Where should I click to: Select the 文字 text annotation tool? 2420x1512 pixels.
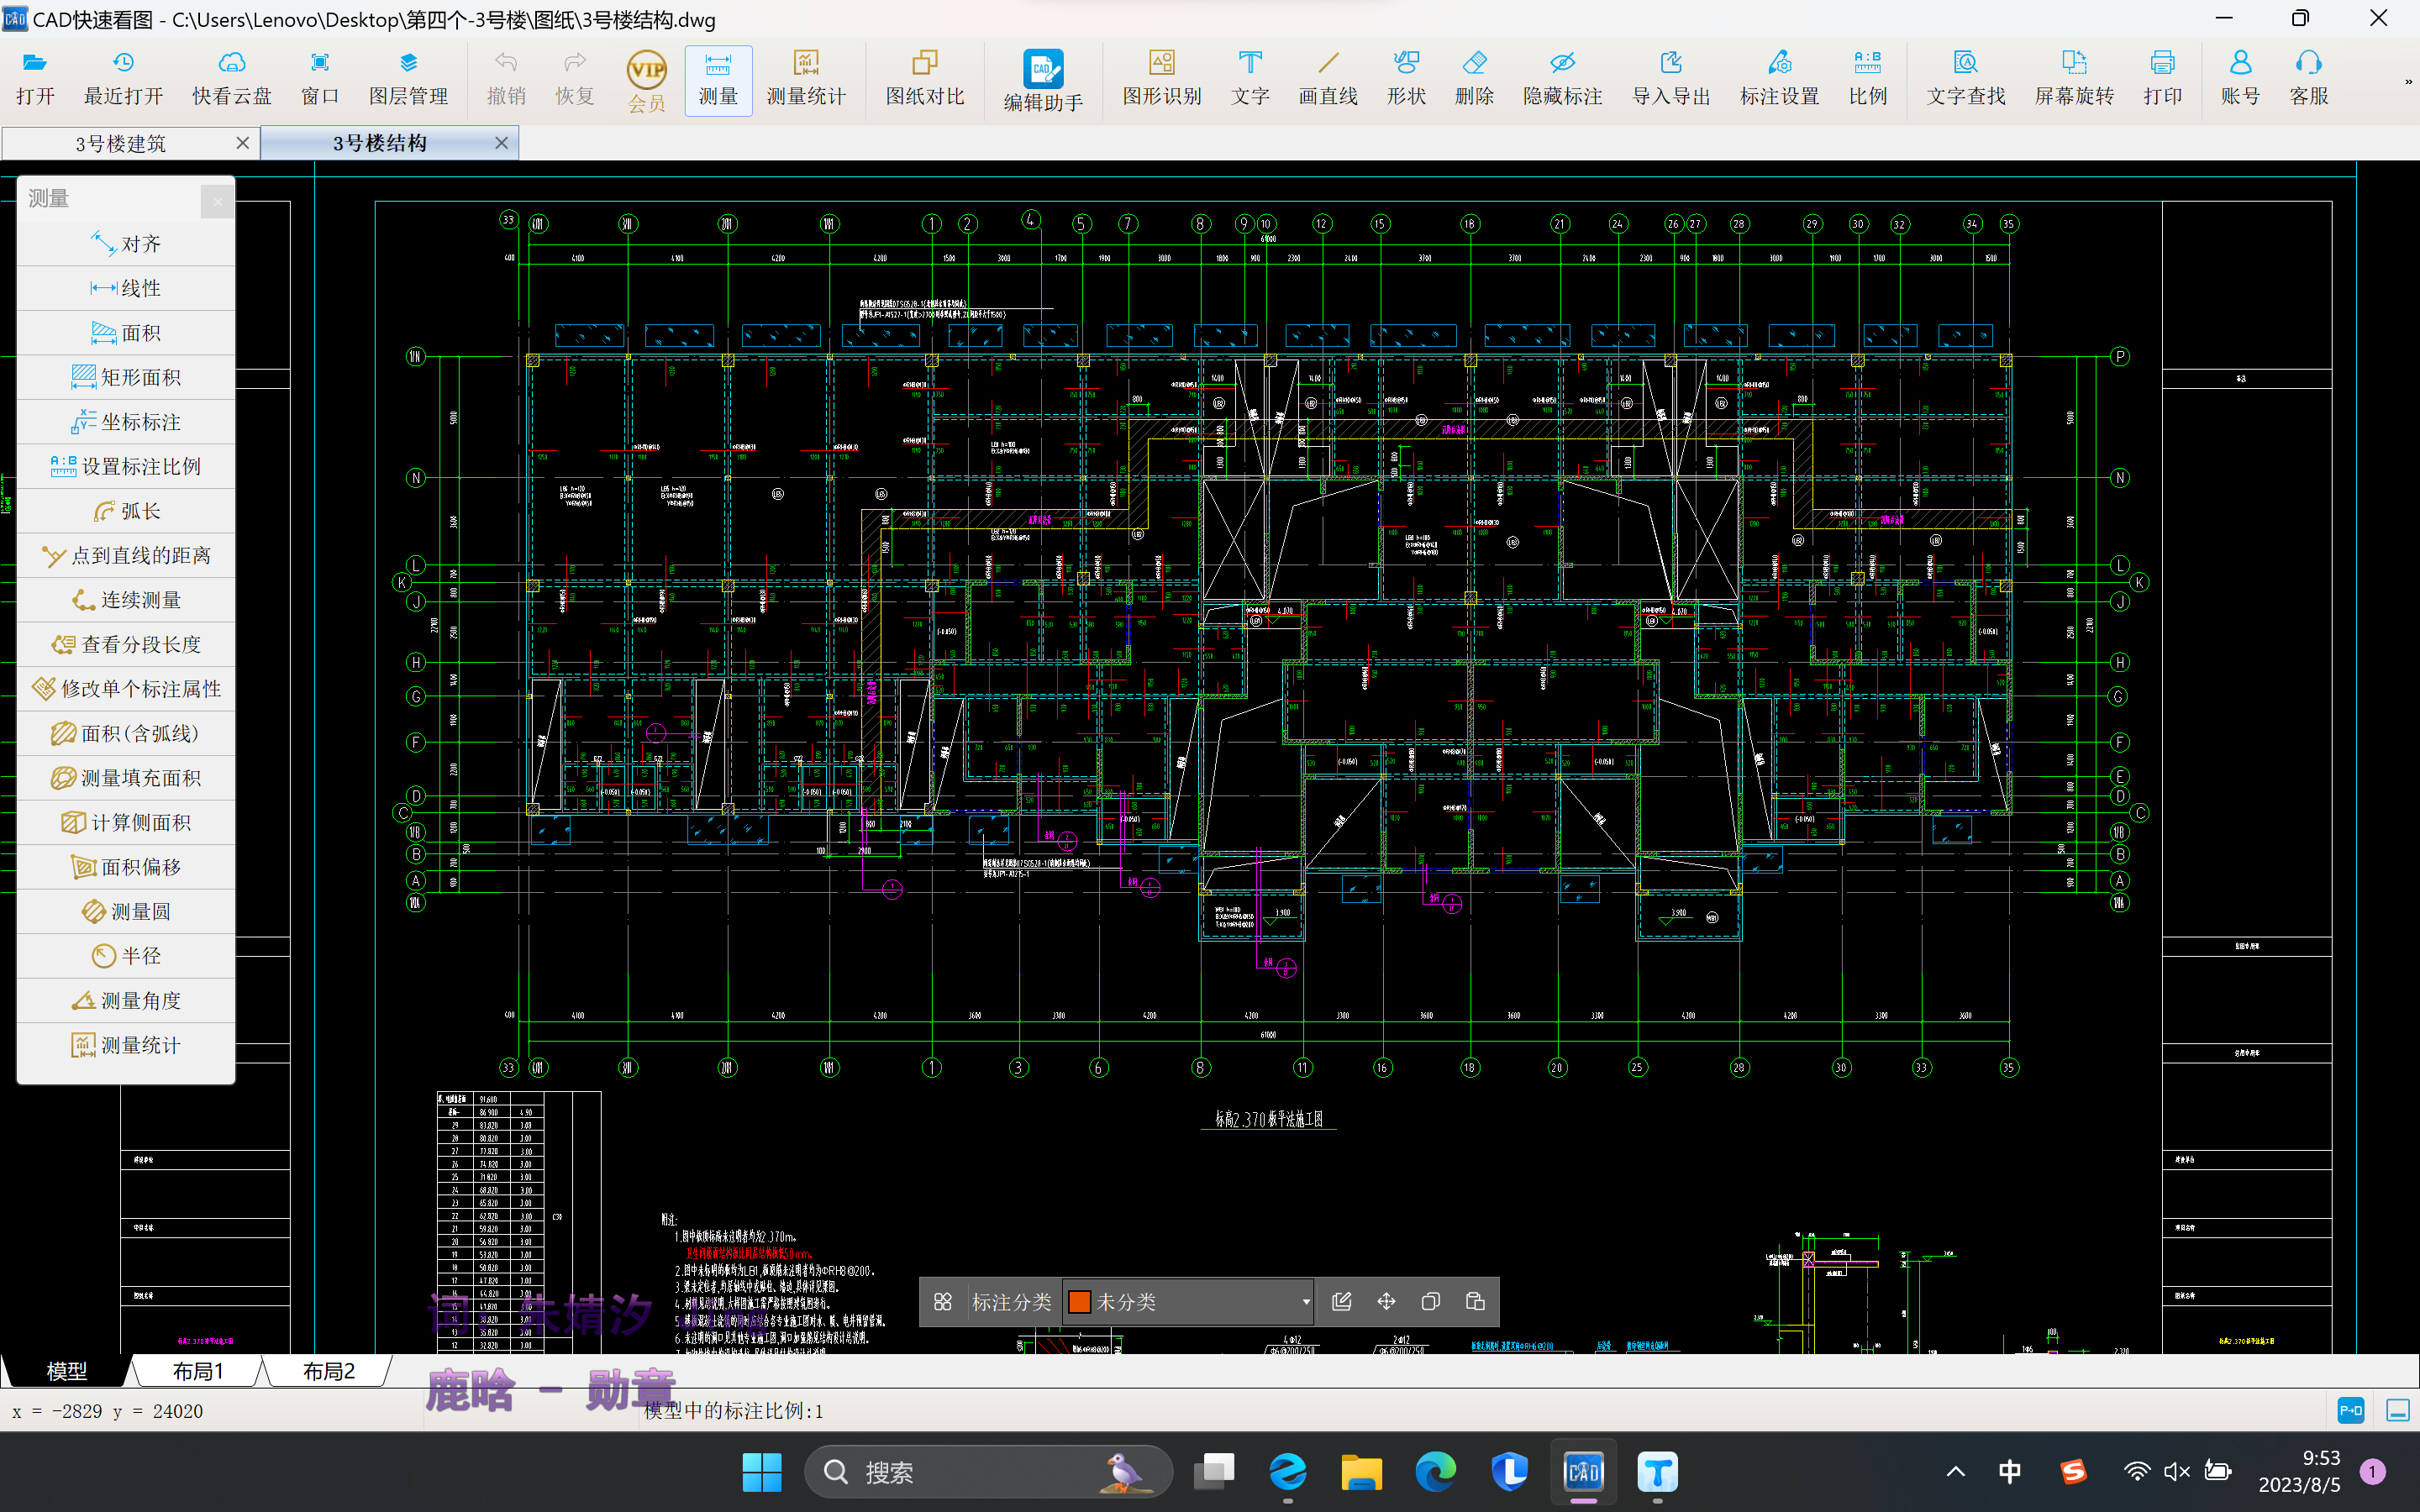pyautogui.click(x=1250, y=79)
